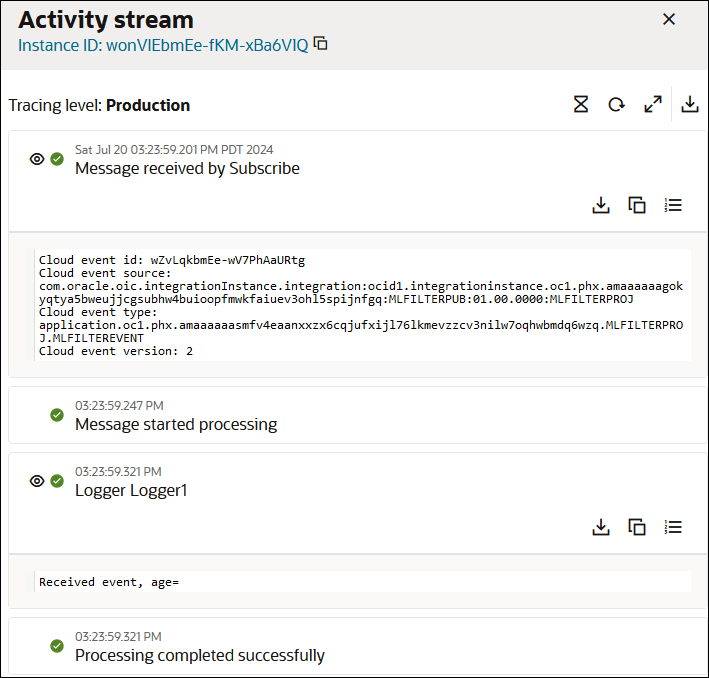Toggle eye icon for Logger Logger1
The image size is (709, 678).
click(x=37, y=481)
